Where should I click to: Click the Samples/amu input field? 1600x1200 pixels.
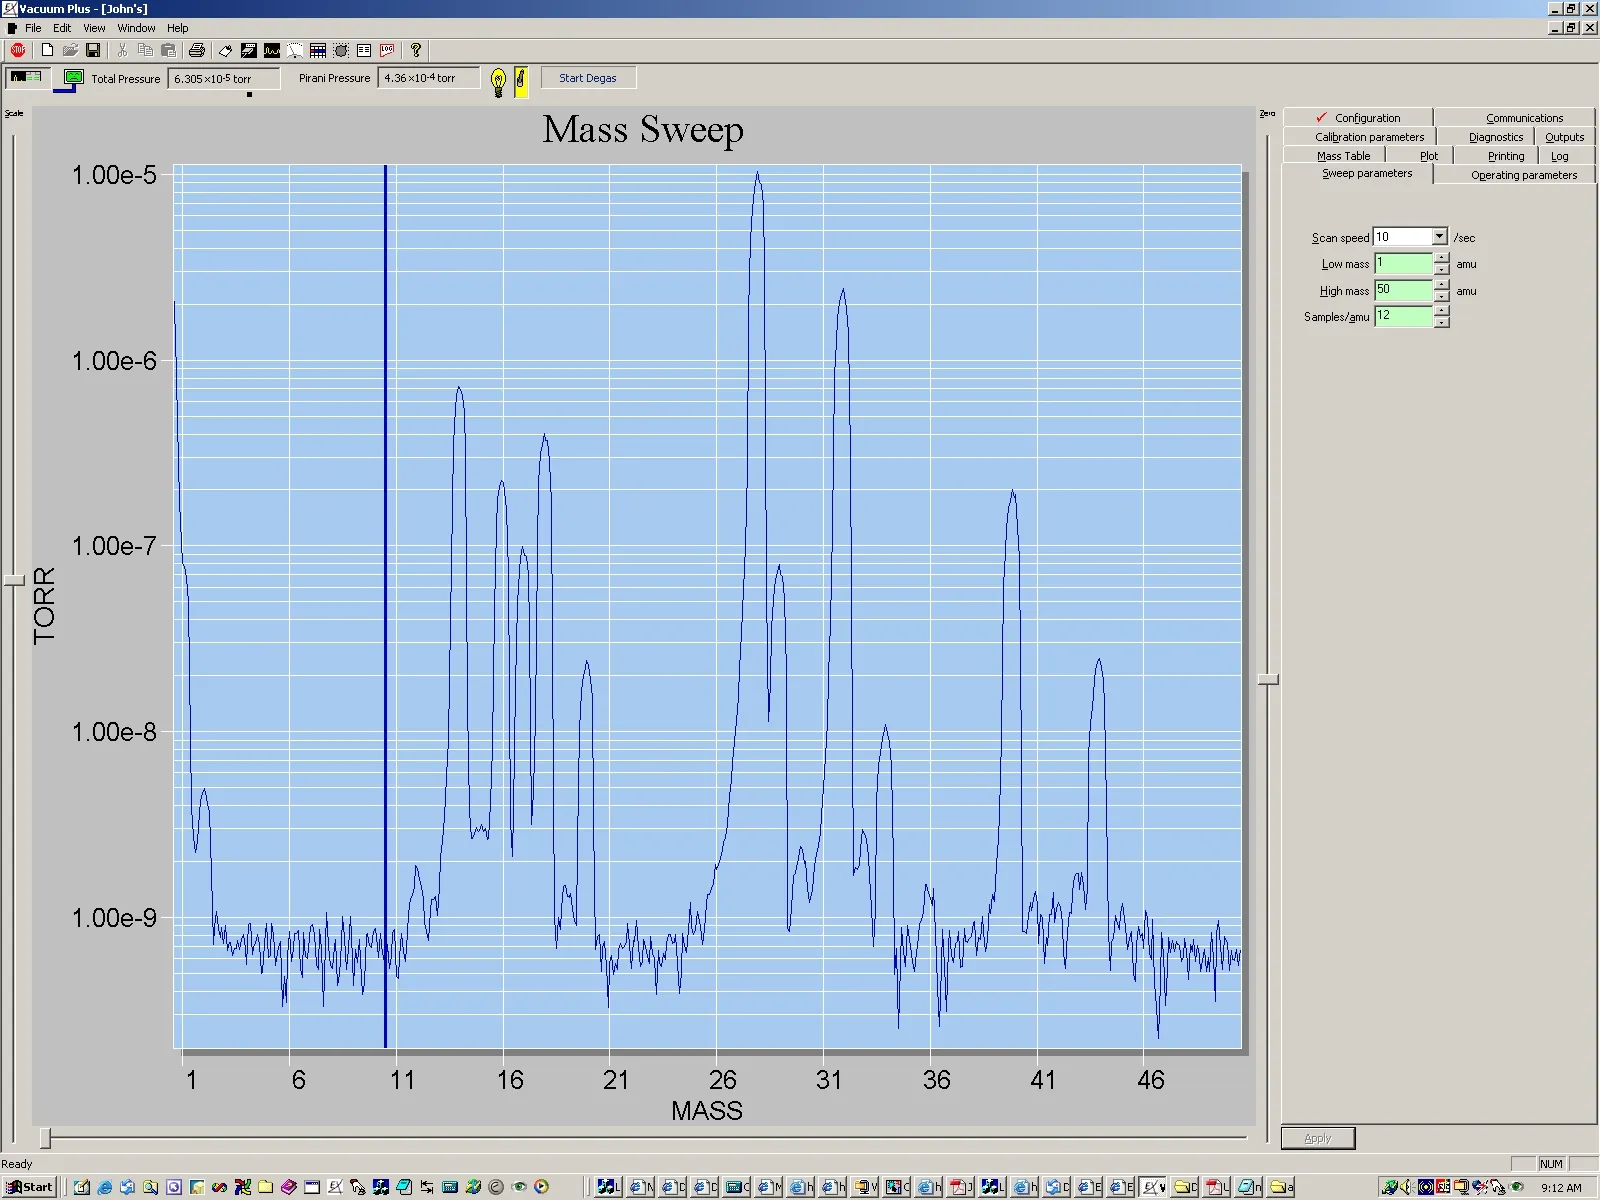[x=1403, y=316]
